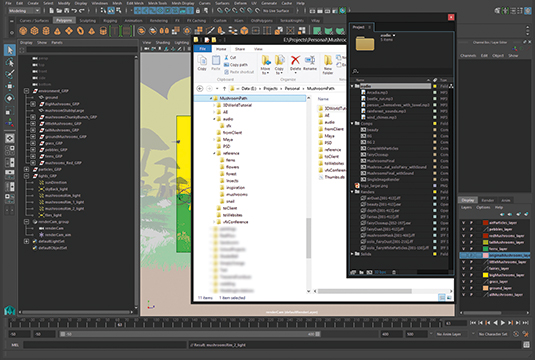535x360 pixels.
Task: Click the File button in Explorer ribbon
Action: [x=203, y=49]
